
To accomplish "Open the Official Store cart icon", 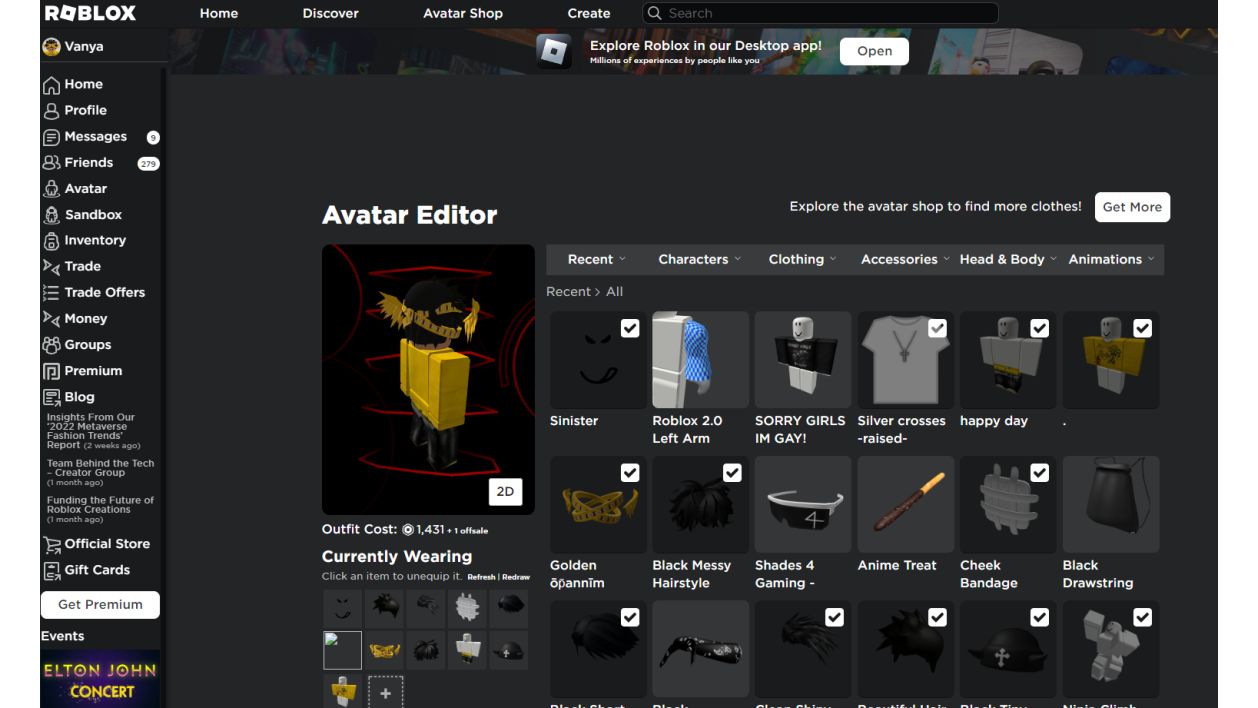I will [51, 544].
